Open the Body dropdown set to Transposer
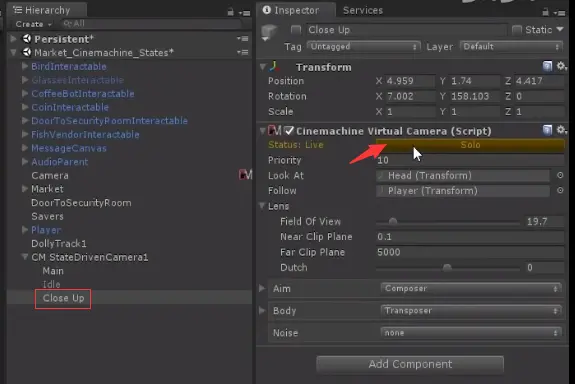575x384 pixels. click(x=471, y=311)
